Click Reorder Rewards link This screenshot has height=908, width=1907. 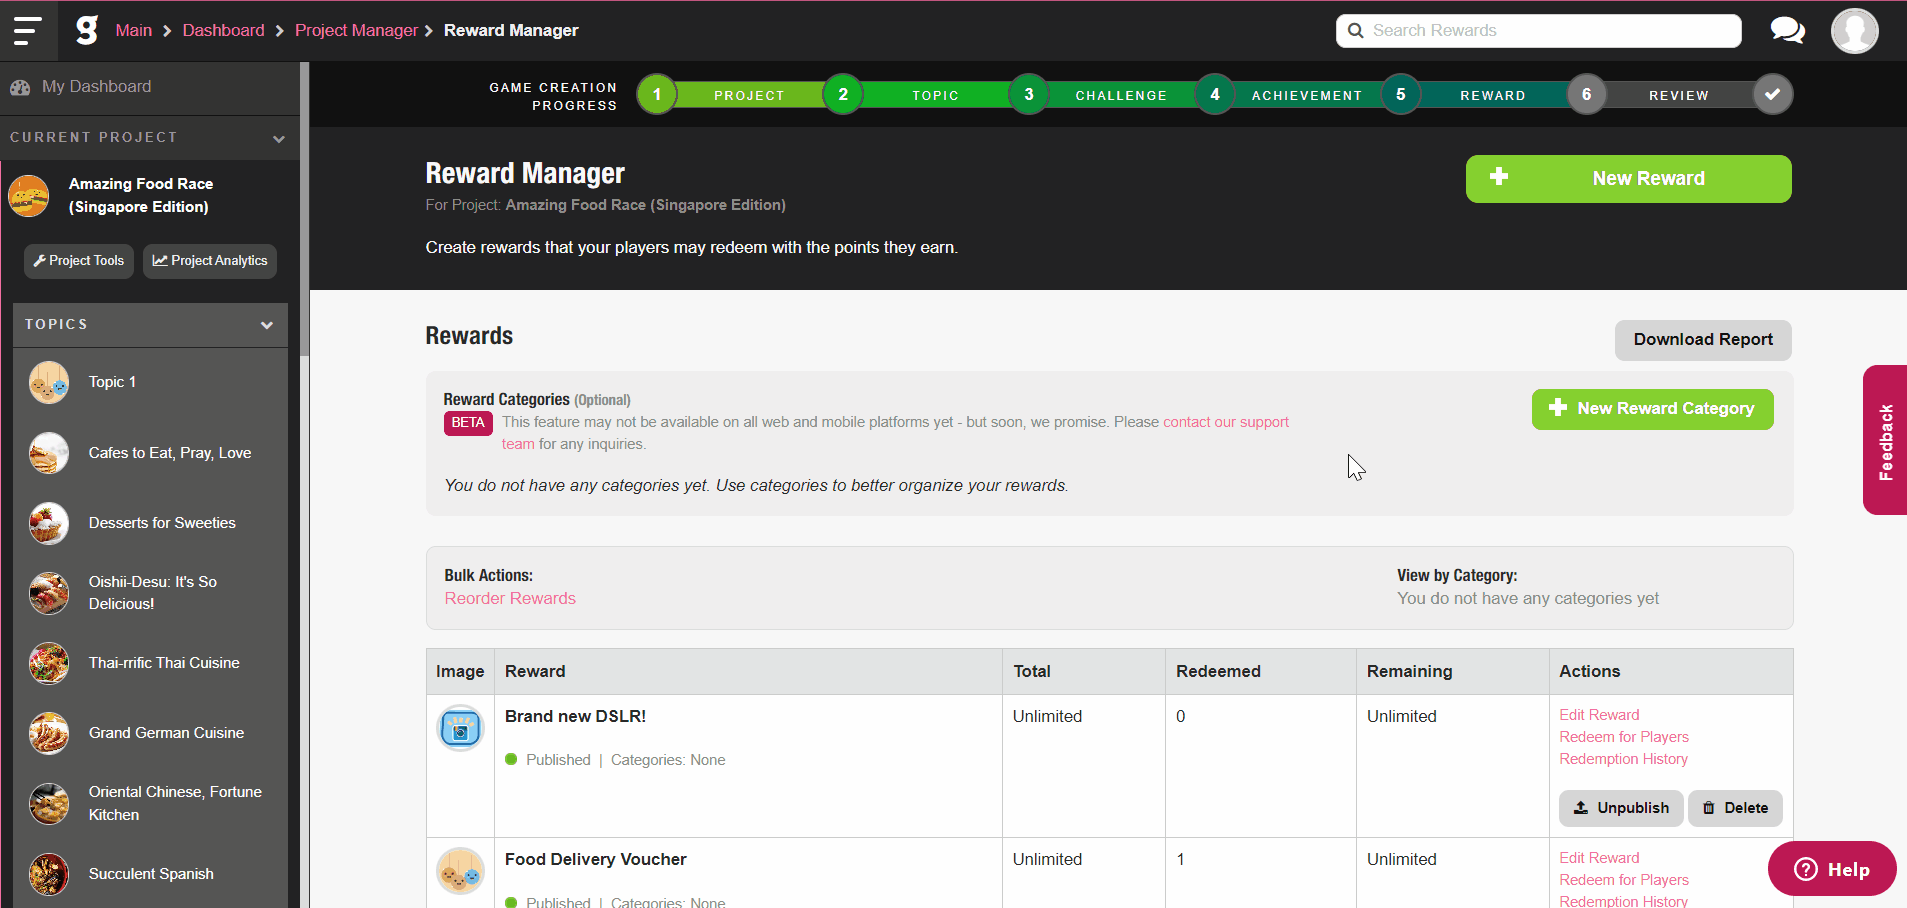[510, 598]
